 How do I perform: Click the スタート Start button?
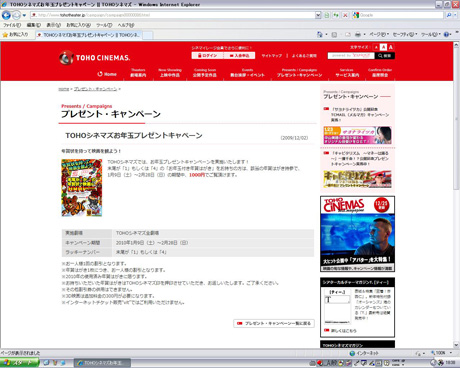[19, 363]
